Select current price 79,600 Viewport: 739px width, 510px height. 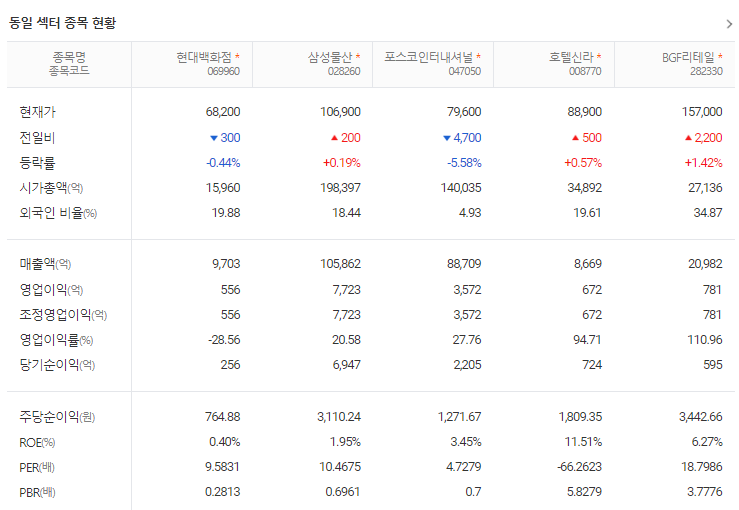click(464, 112)
